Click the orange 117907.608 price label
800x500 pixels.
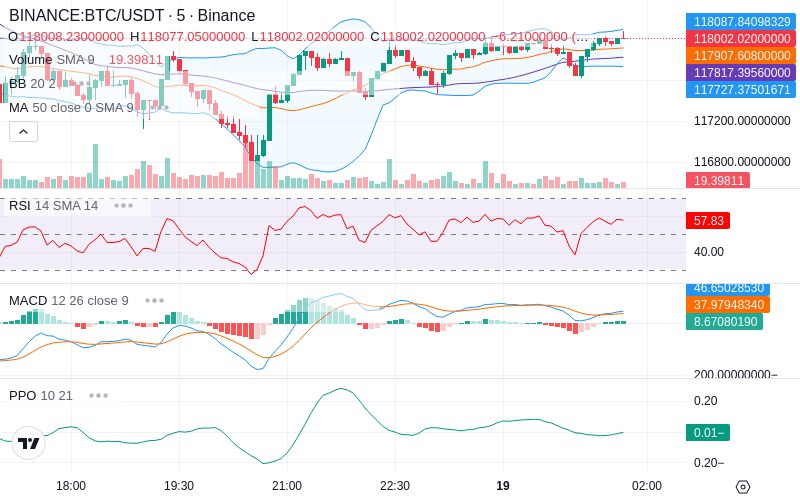[741, 56]
